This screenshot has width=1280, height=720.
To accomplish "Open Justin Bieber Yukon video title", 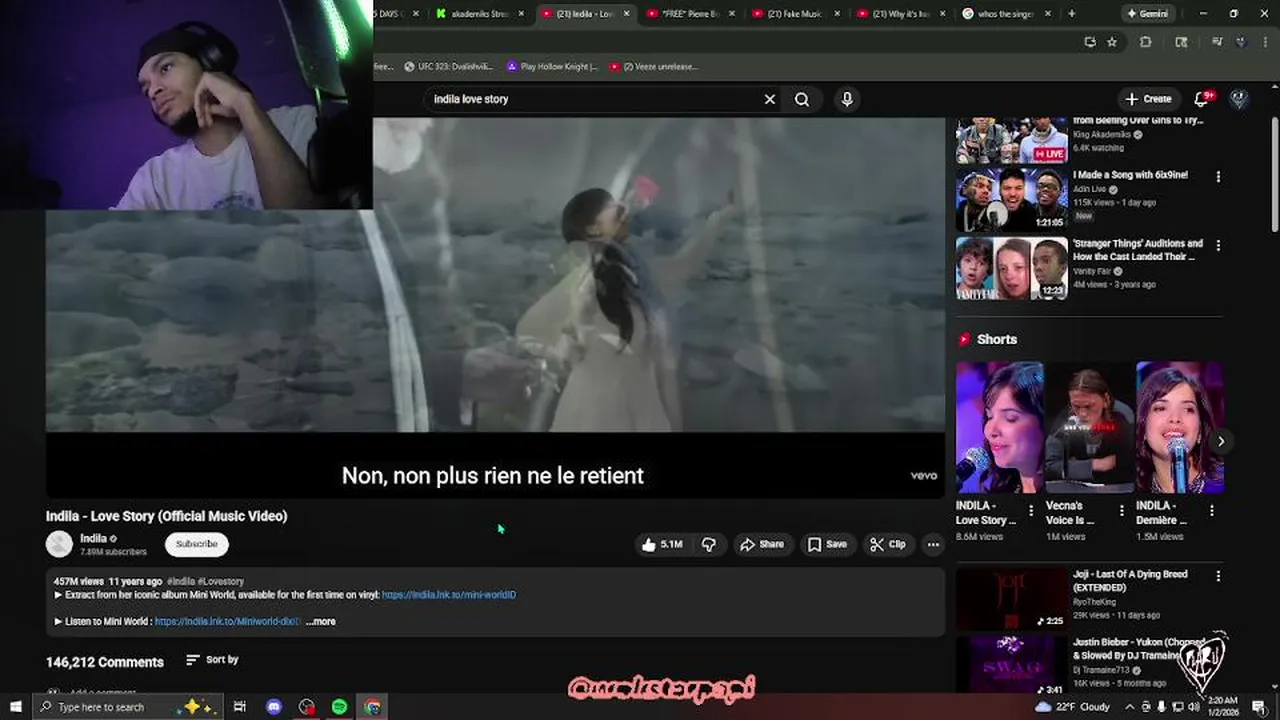I will click(x=1140, y=649).
